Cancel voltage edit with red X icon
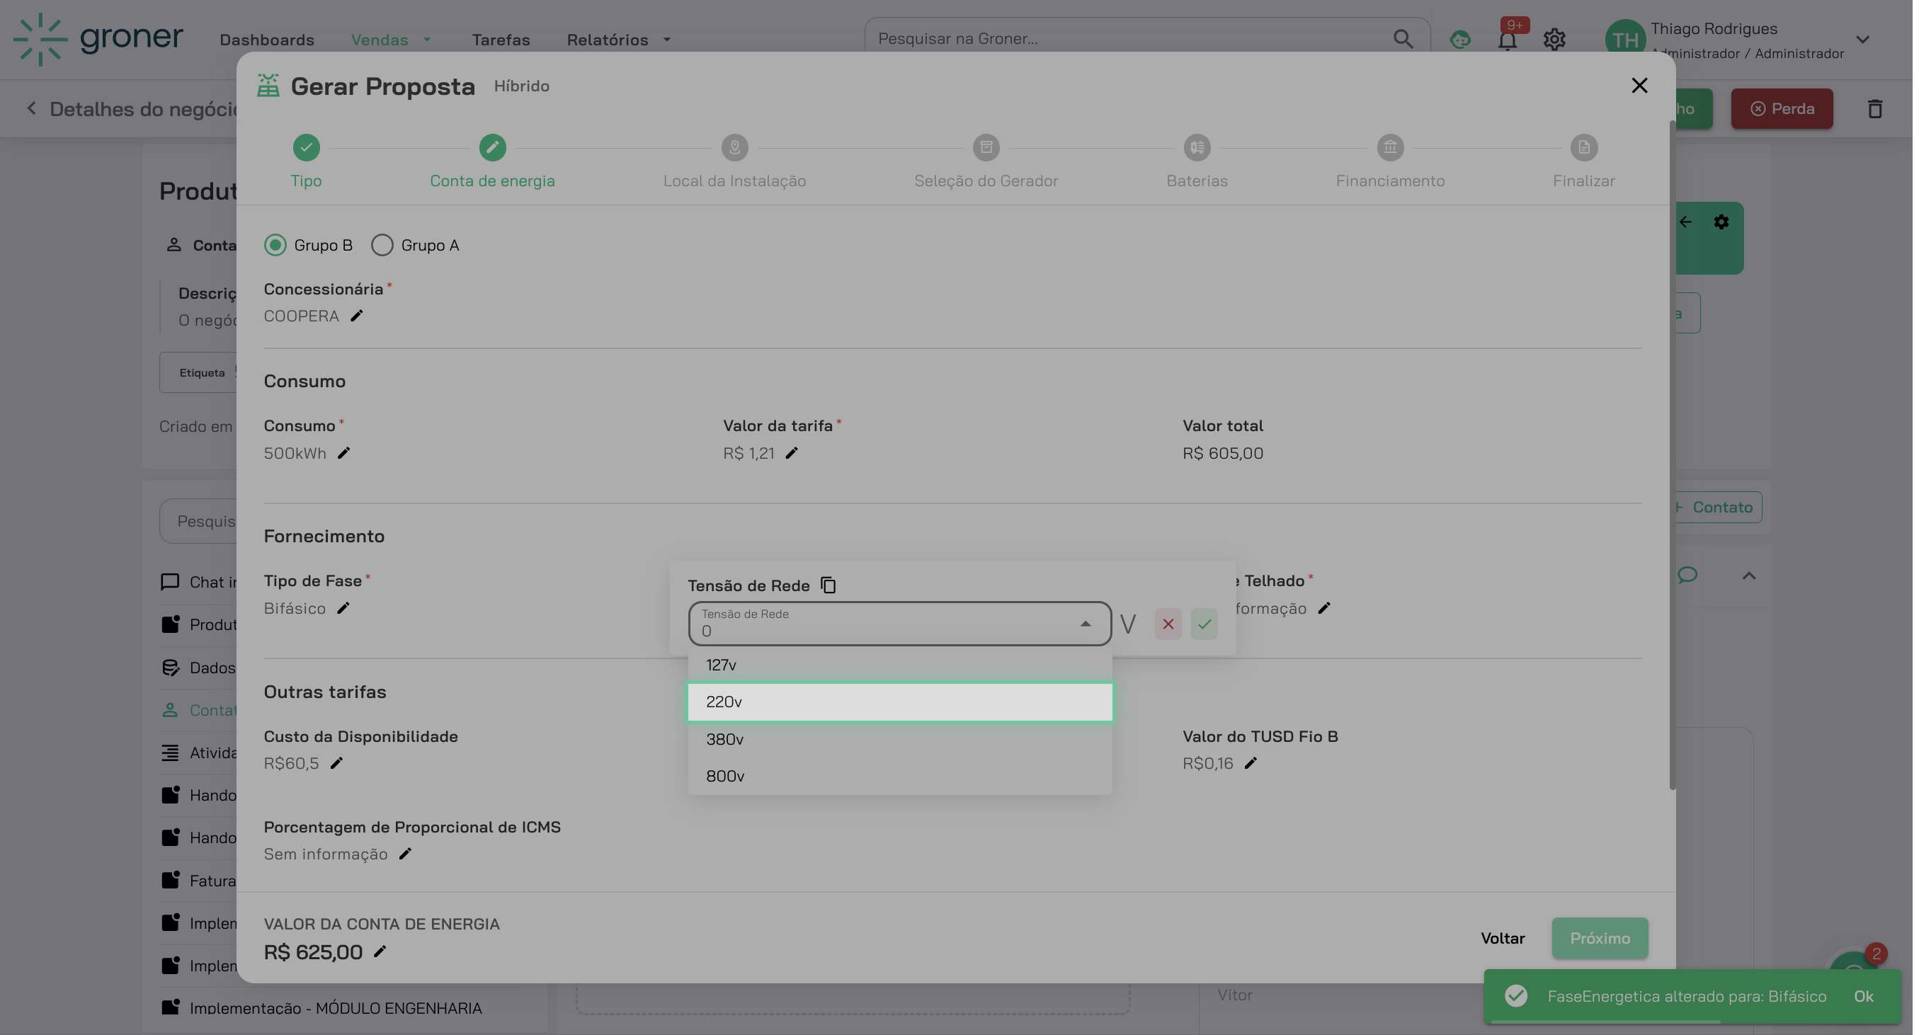 point(1167,623)
